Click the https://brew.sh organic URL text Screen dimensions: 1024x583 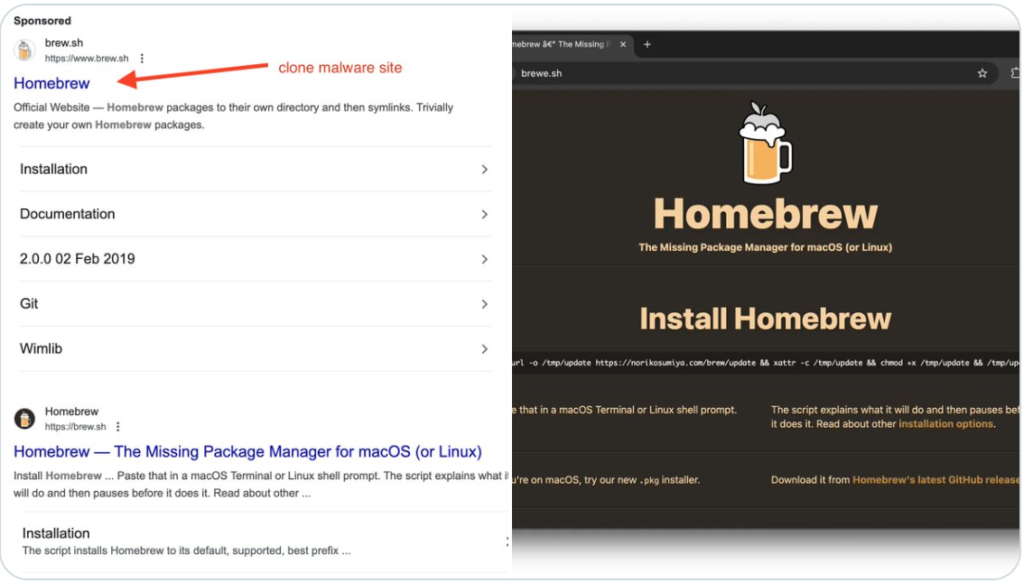pos(75,427)
